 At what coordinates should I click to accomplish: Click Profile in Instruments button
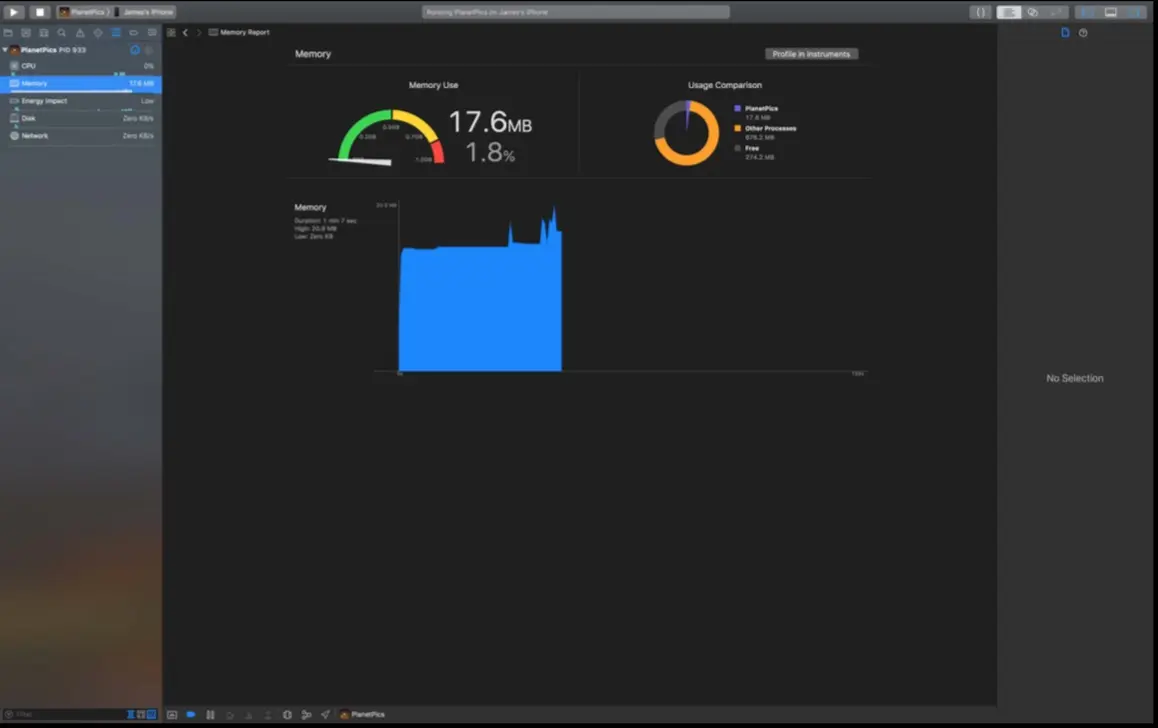tap(811, 54)
